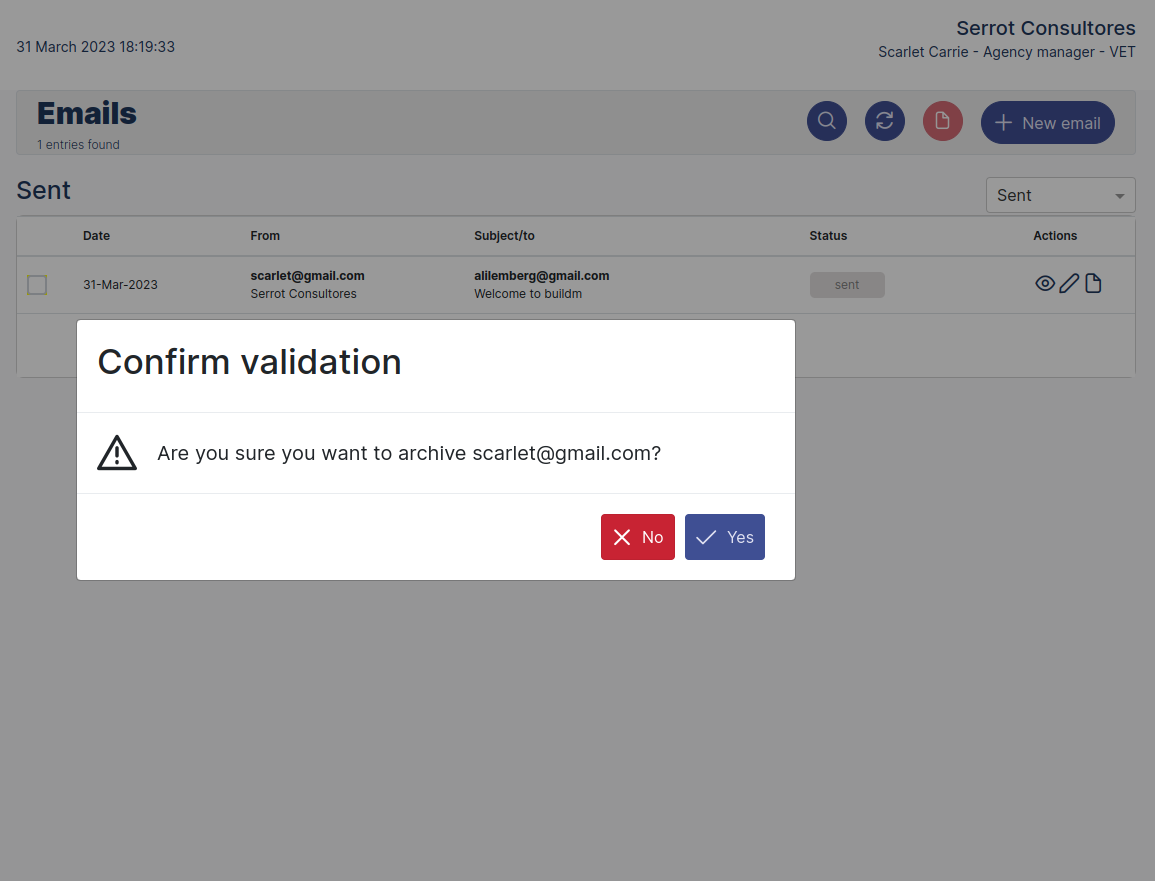Image resolution: width=1155 pixels, height=881 pixels.
Task: Cancel archiving by clicking No
Action: coord(637,536)
